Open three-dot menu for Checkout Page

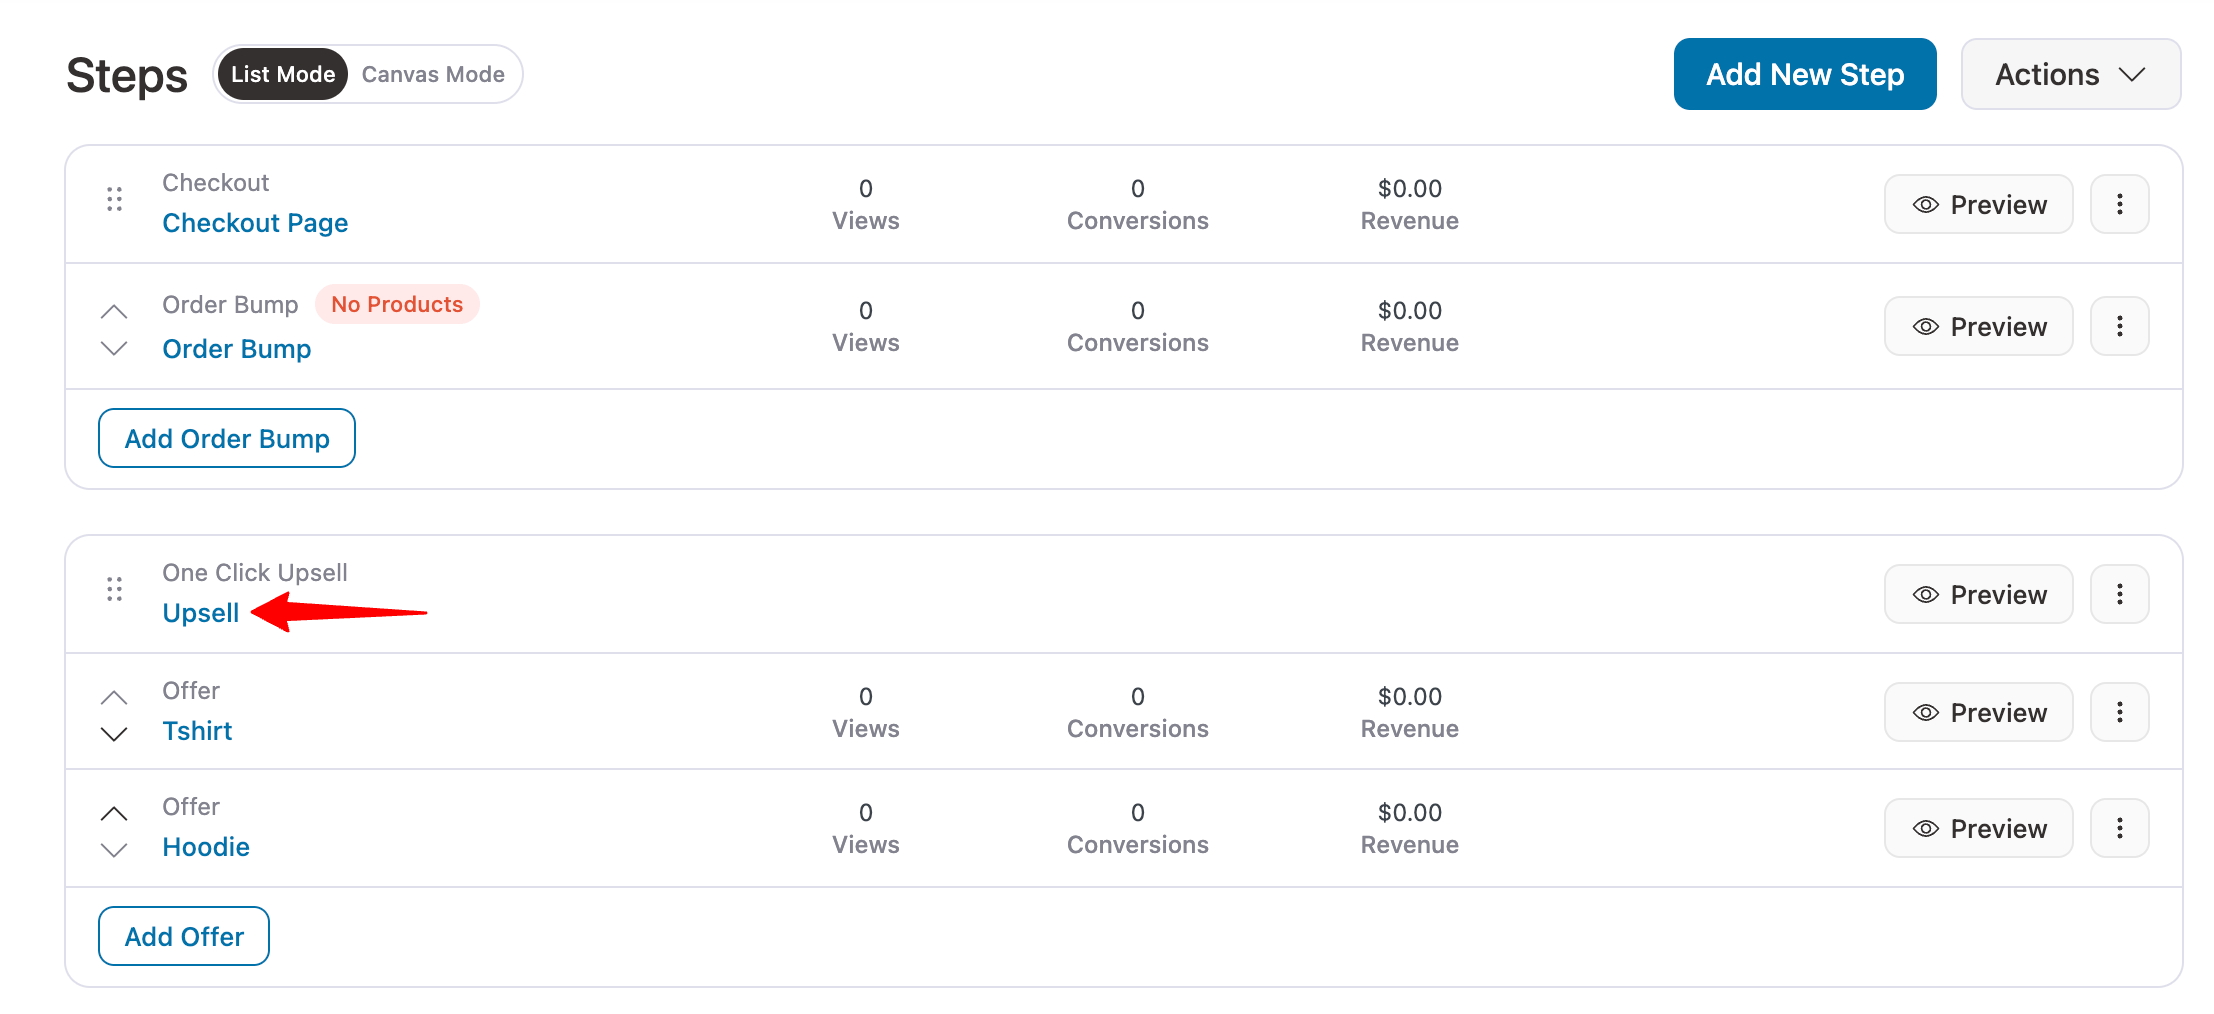[x=2119, y=204]
